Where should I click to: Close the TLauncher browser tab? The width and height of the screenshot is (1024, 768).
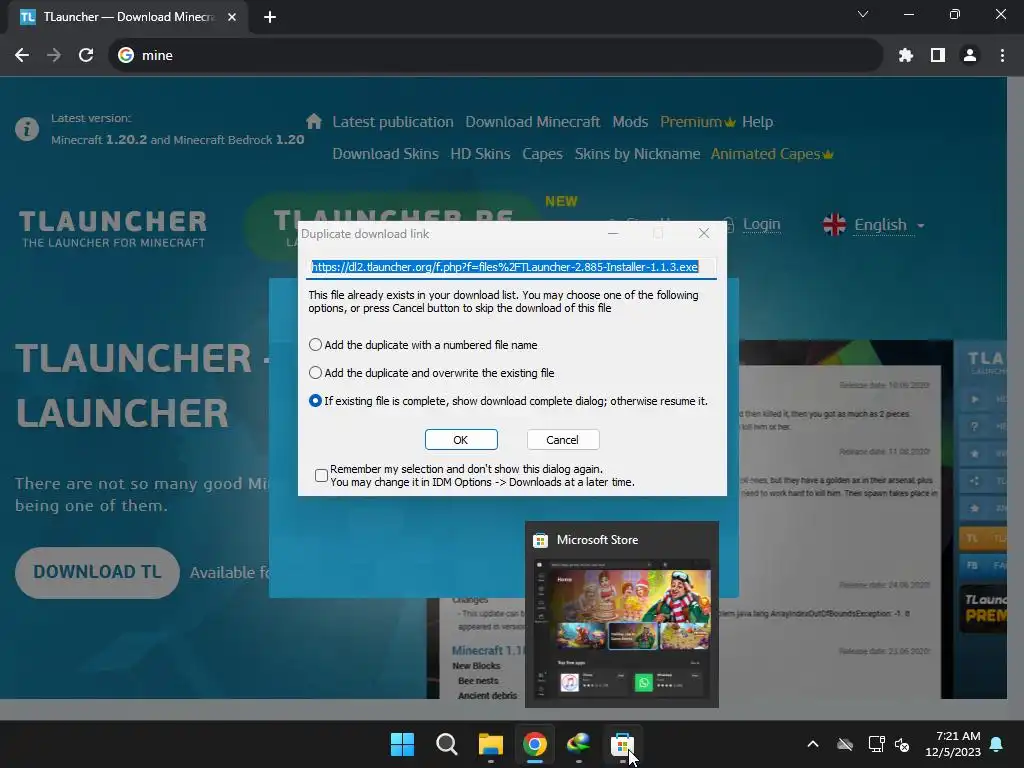pos(232,17)
